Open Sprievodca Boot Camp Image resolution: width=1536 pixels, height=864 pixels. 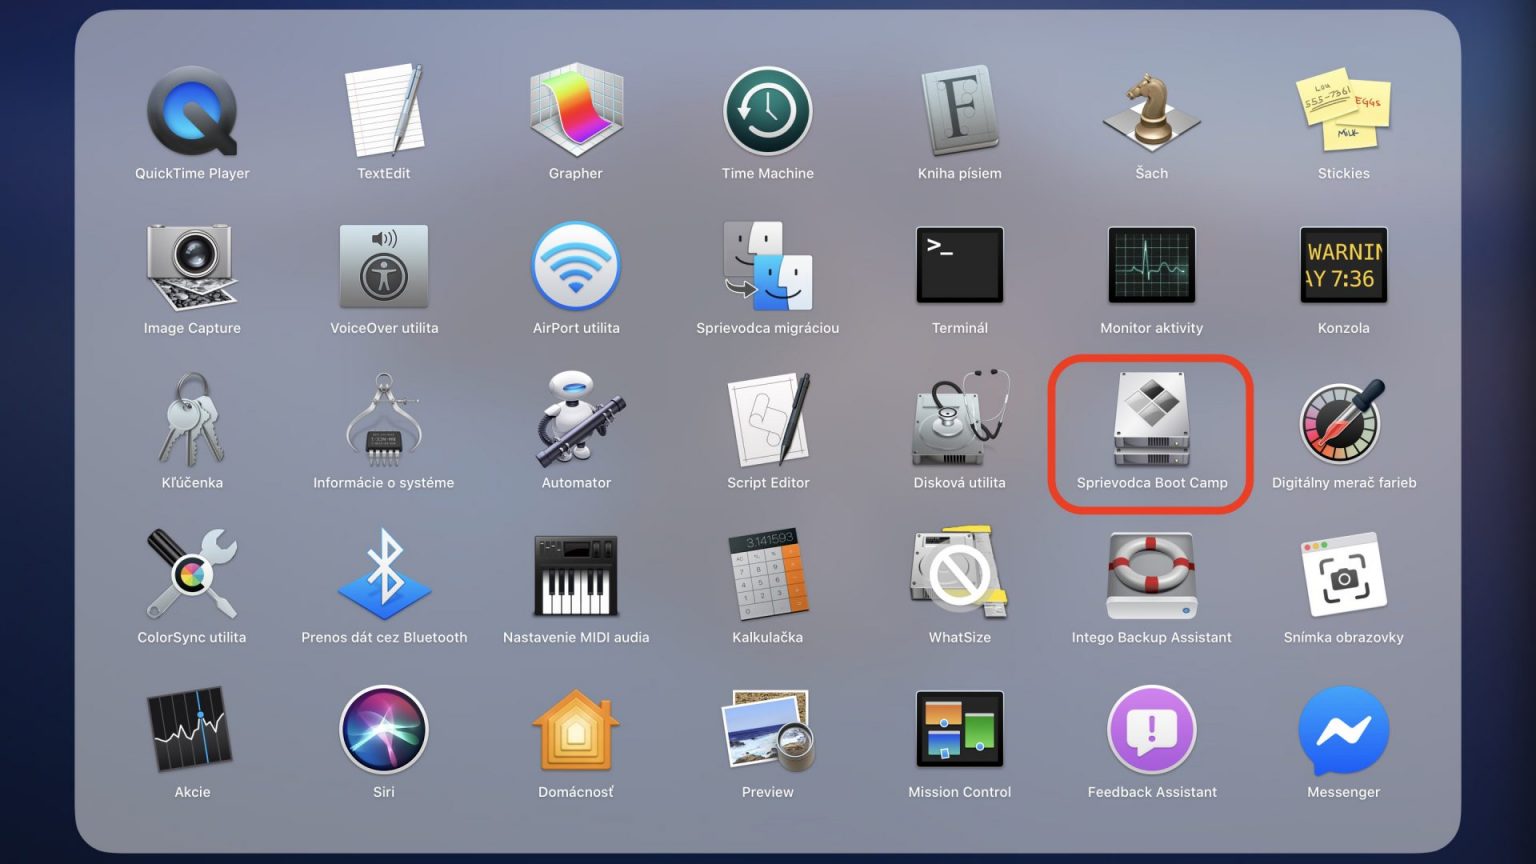tap(1152, 420)
